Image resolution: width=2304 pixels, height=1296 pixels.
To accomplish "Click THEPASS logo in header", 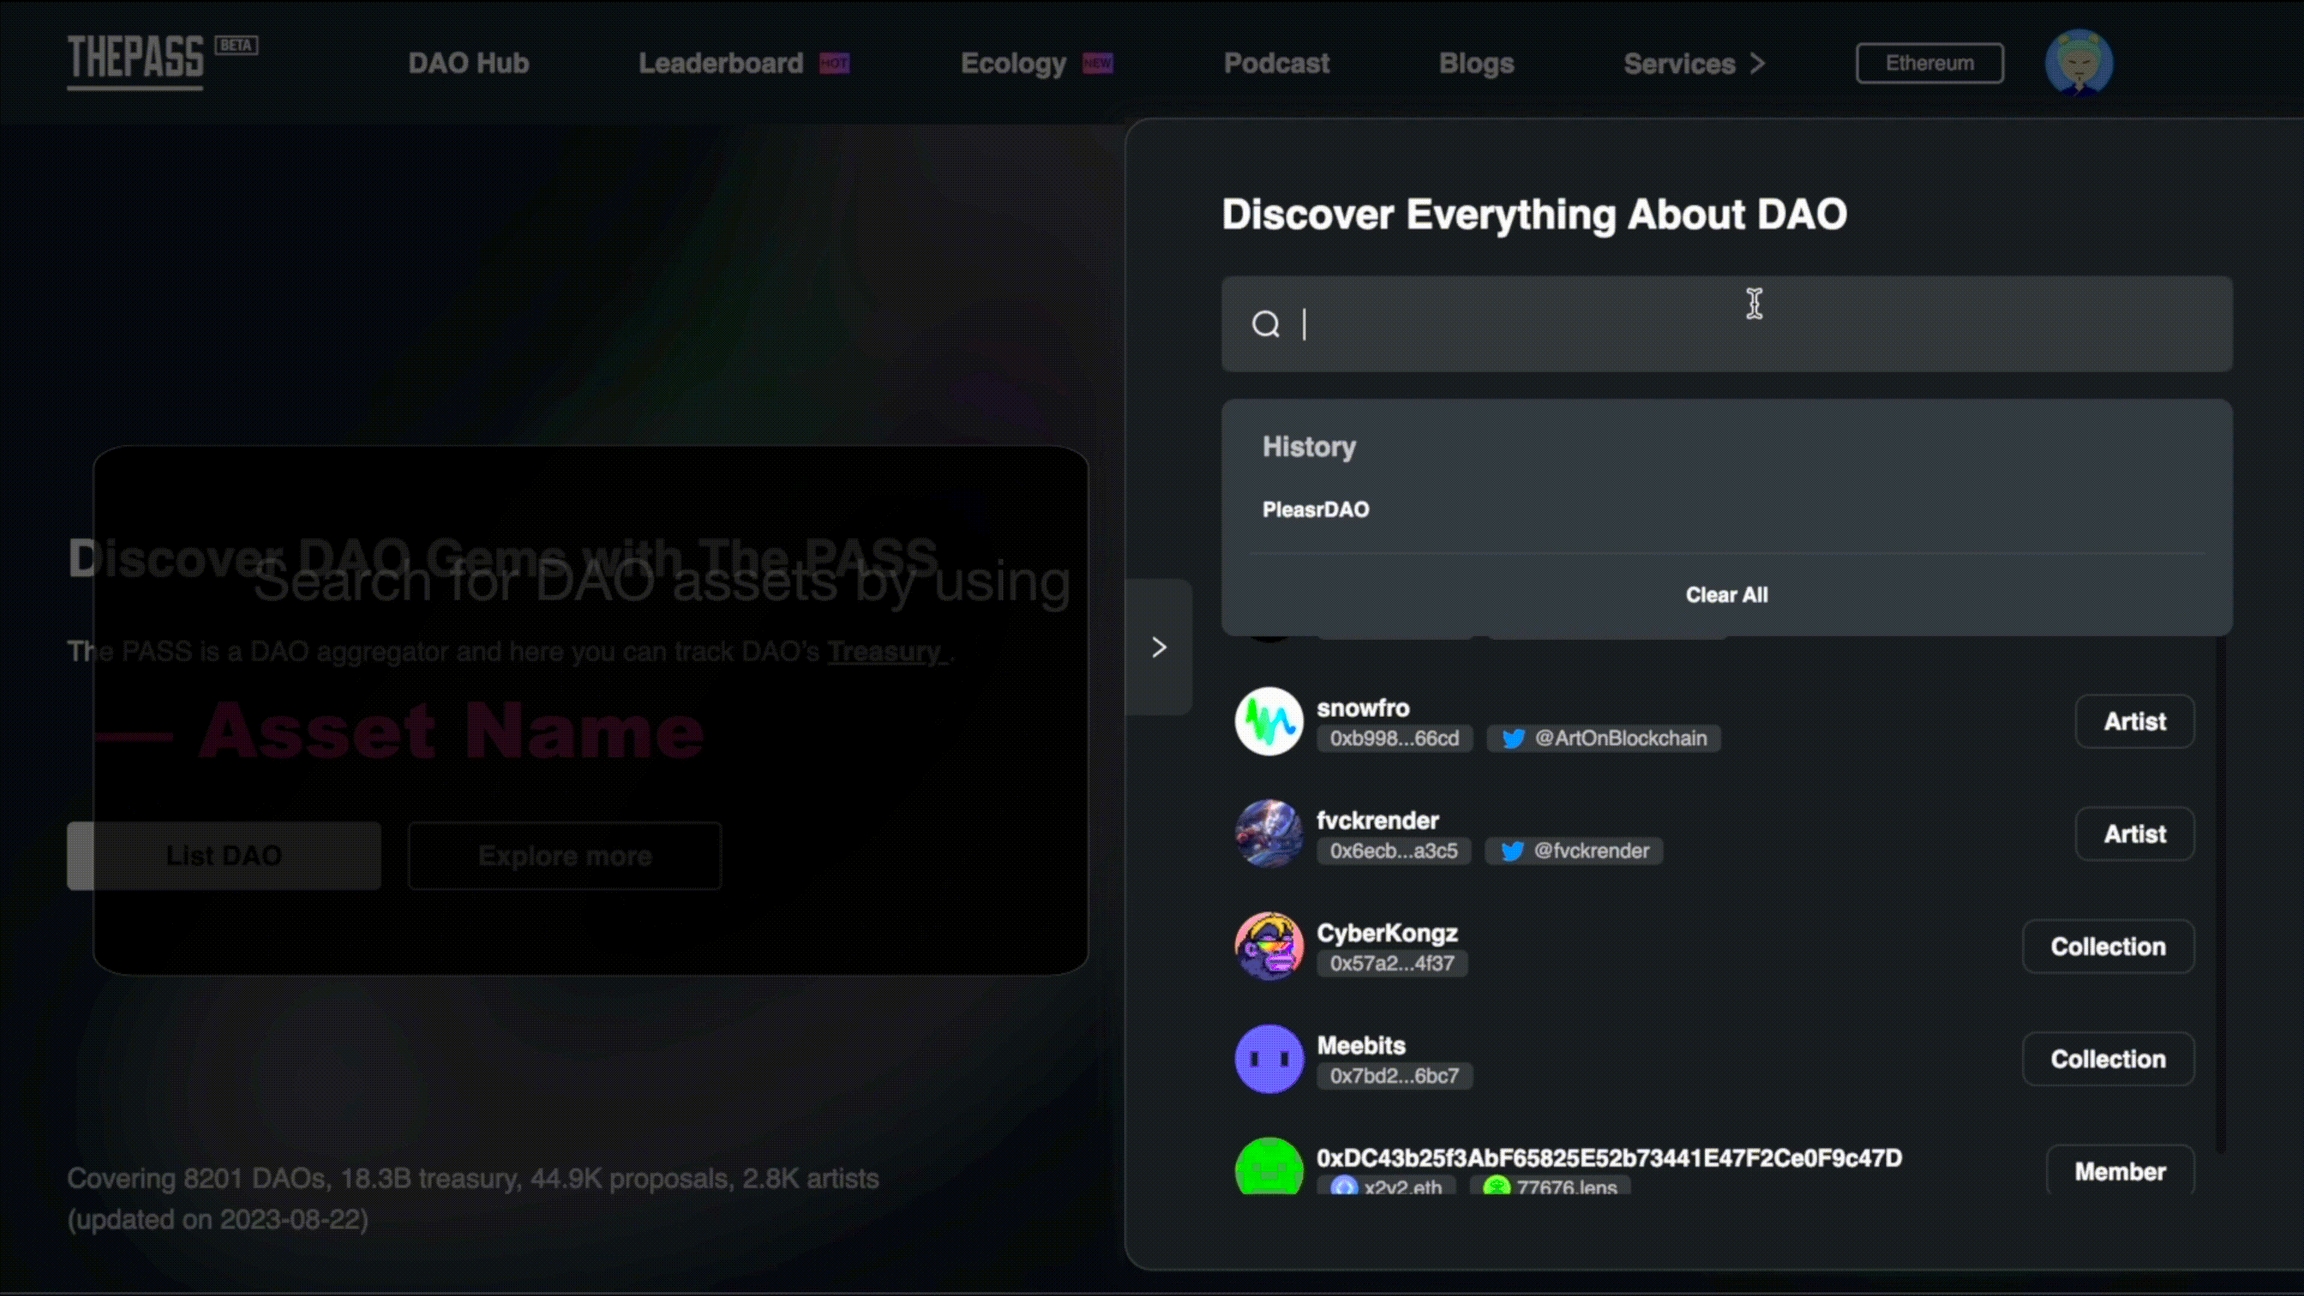I will click(x=135, y=60).
